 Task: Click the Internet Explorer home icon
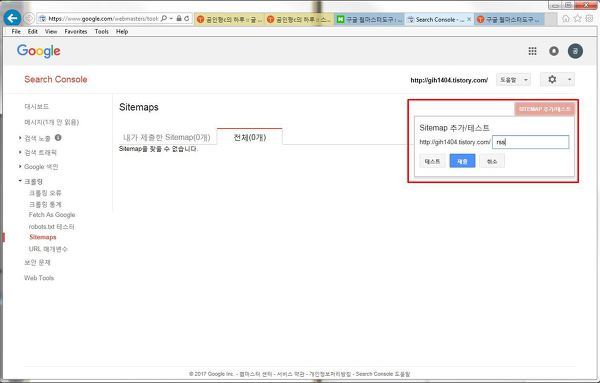(x=566, y=18)
